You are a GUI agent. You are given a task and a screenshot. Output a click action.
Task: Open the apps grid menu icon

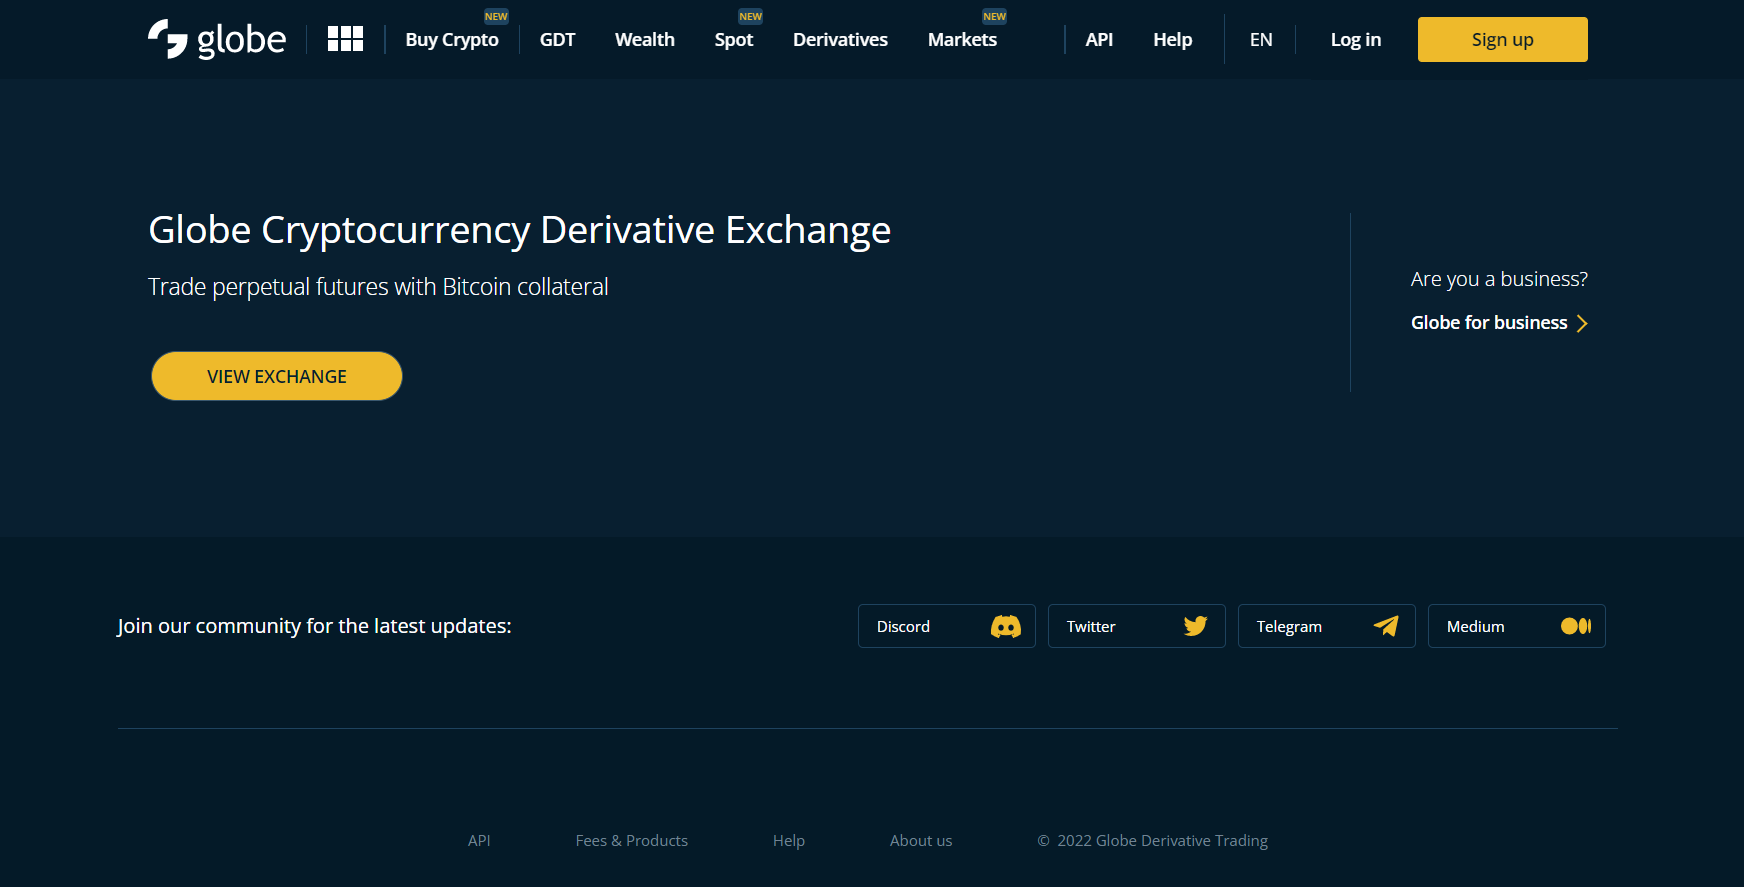(x=345, y=39)
